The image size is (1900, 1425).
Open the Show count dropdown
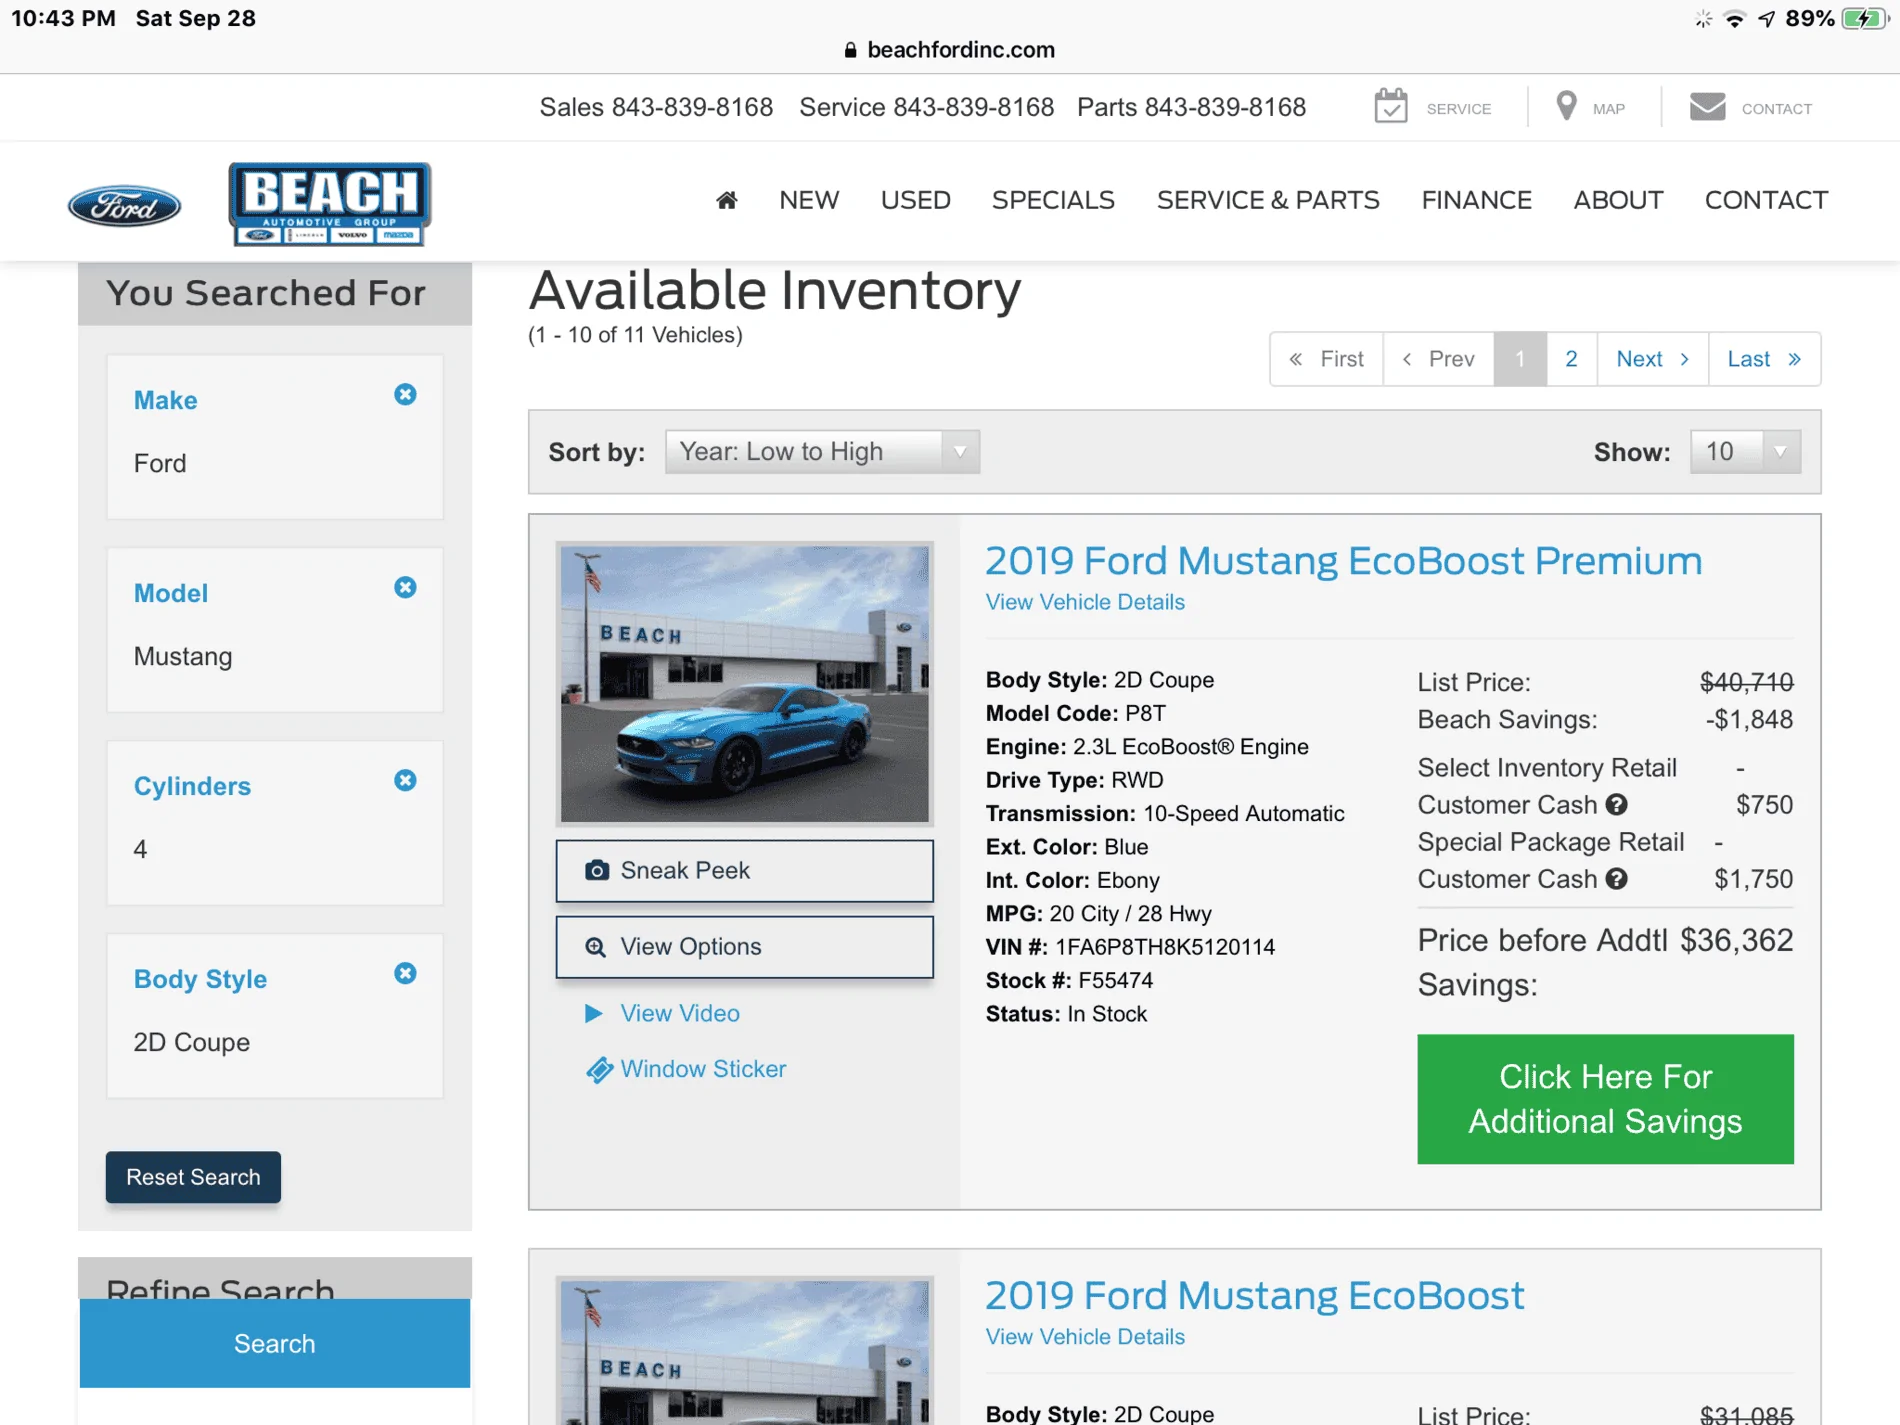click(x=1745, y=452)
